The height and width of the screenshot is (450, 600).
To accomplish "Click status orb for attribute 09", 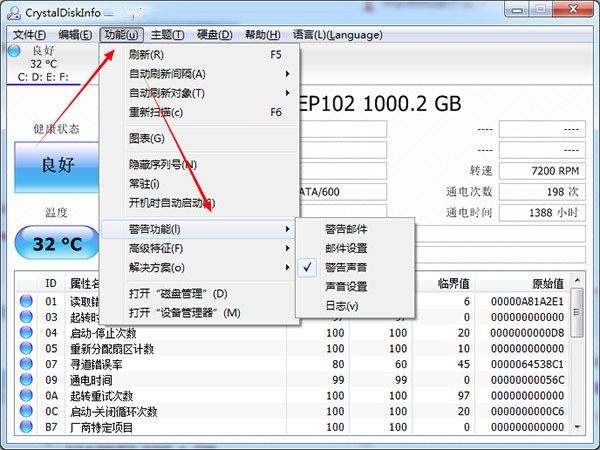I will 26,380.
